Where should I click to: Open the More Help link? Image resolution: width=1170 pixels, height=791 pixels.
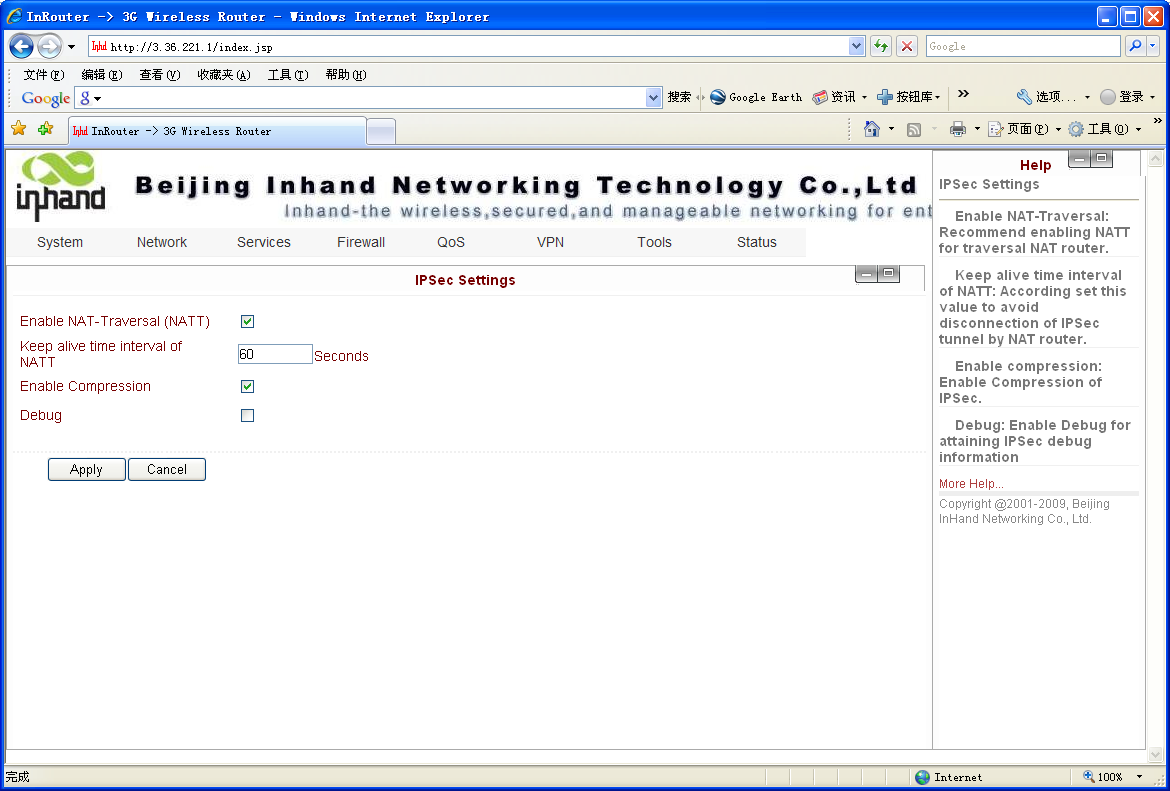(970, 484)
